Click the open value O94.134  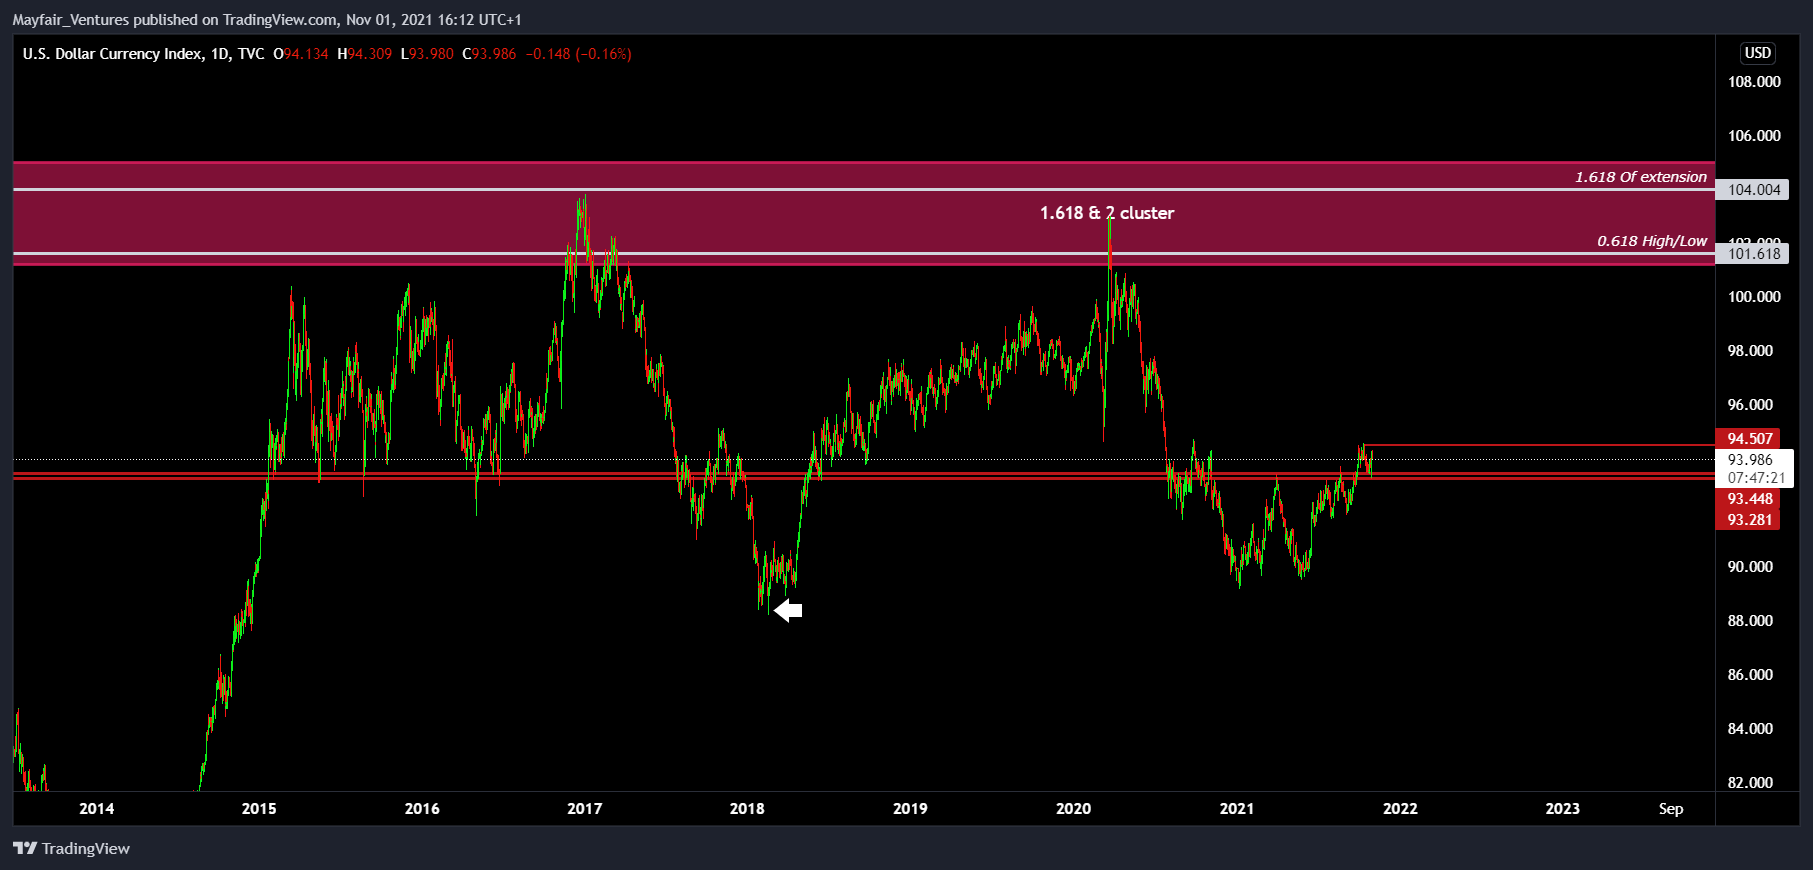point(301,54)
